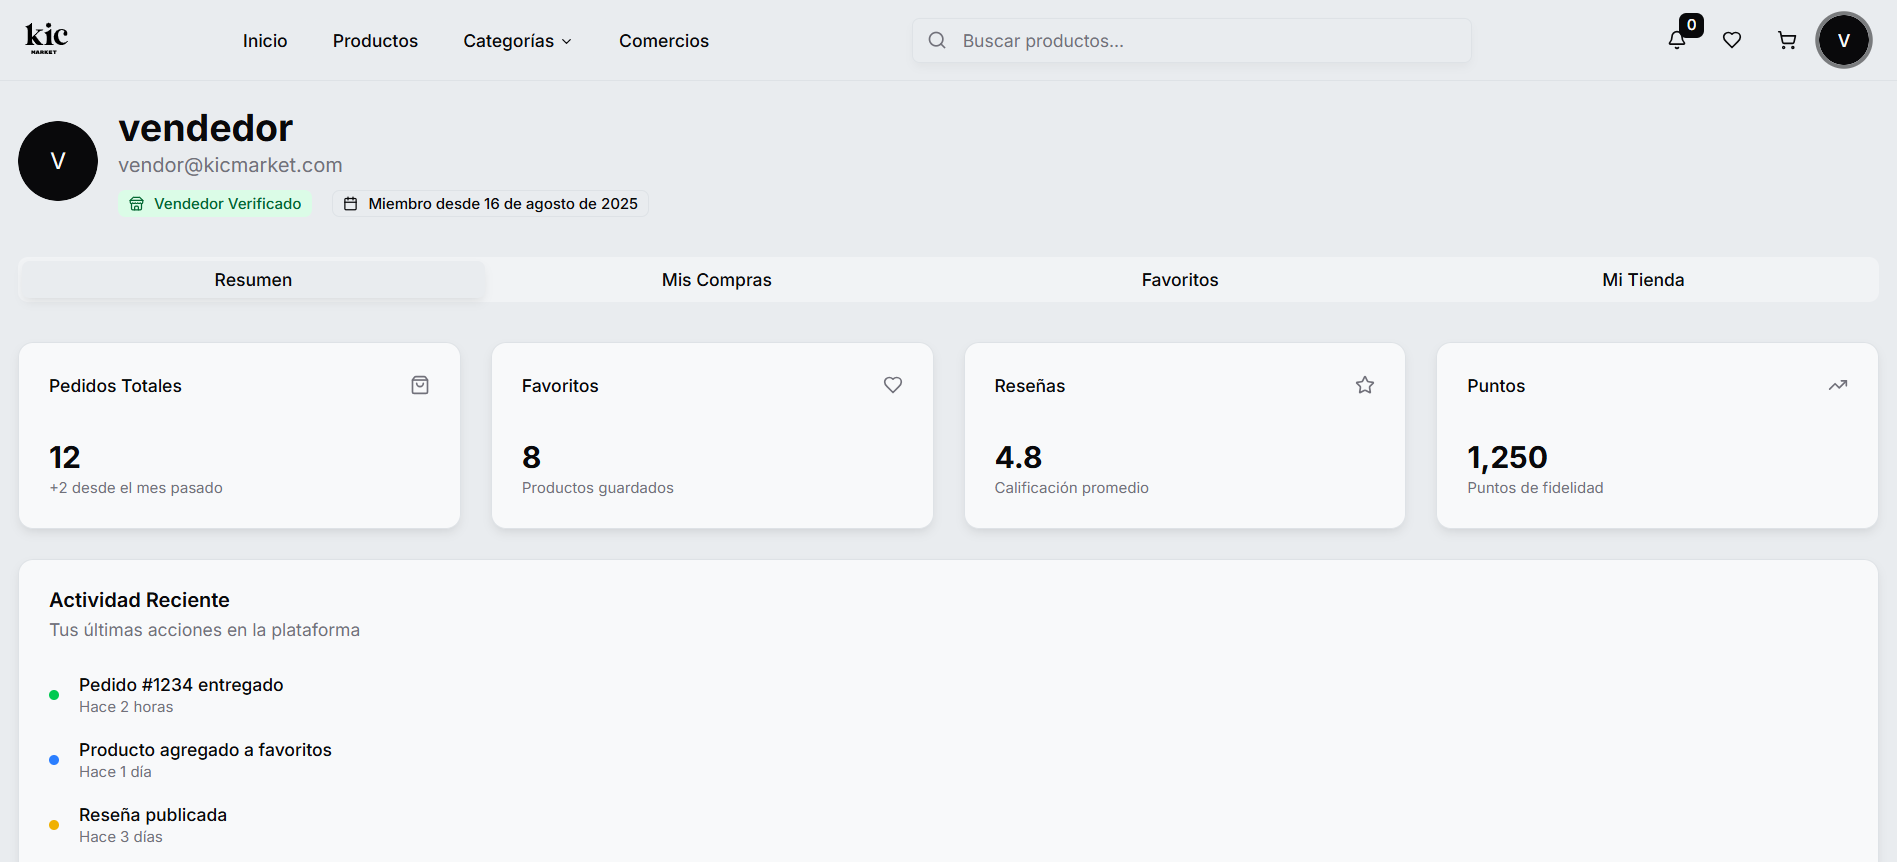1897x862 pixels.
Task: Click the large vendedor profile avatar
Action: [58, 161]
